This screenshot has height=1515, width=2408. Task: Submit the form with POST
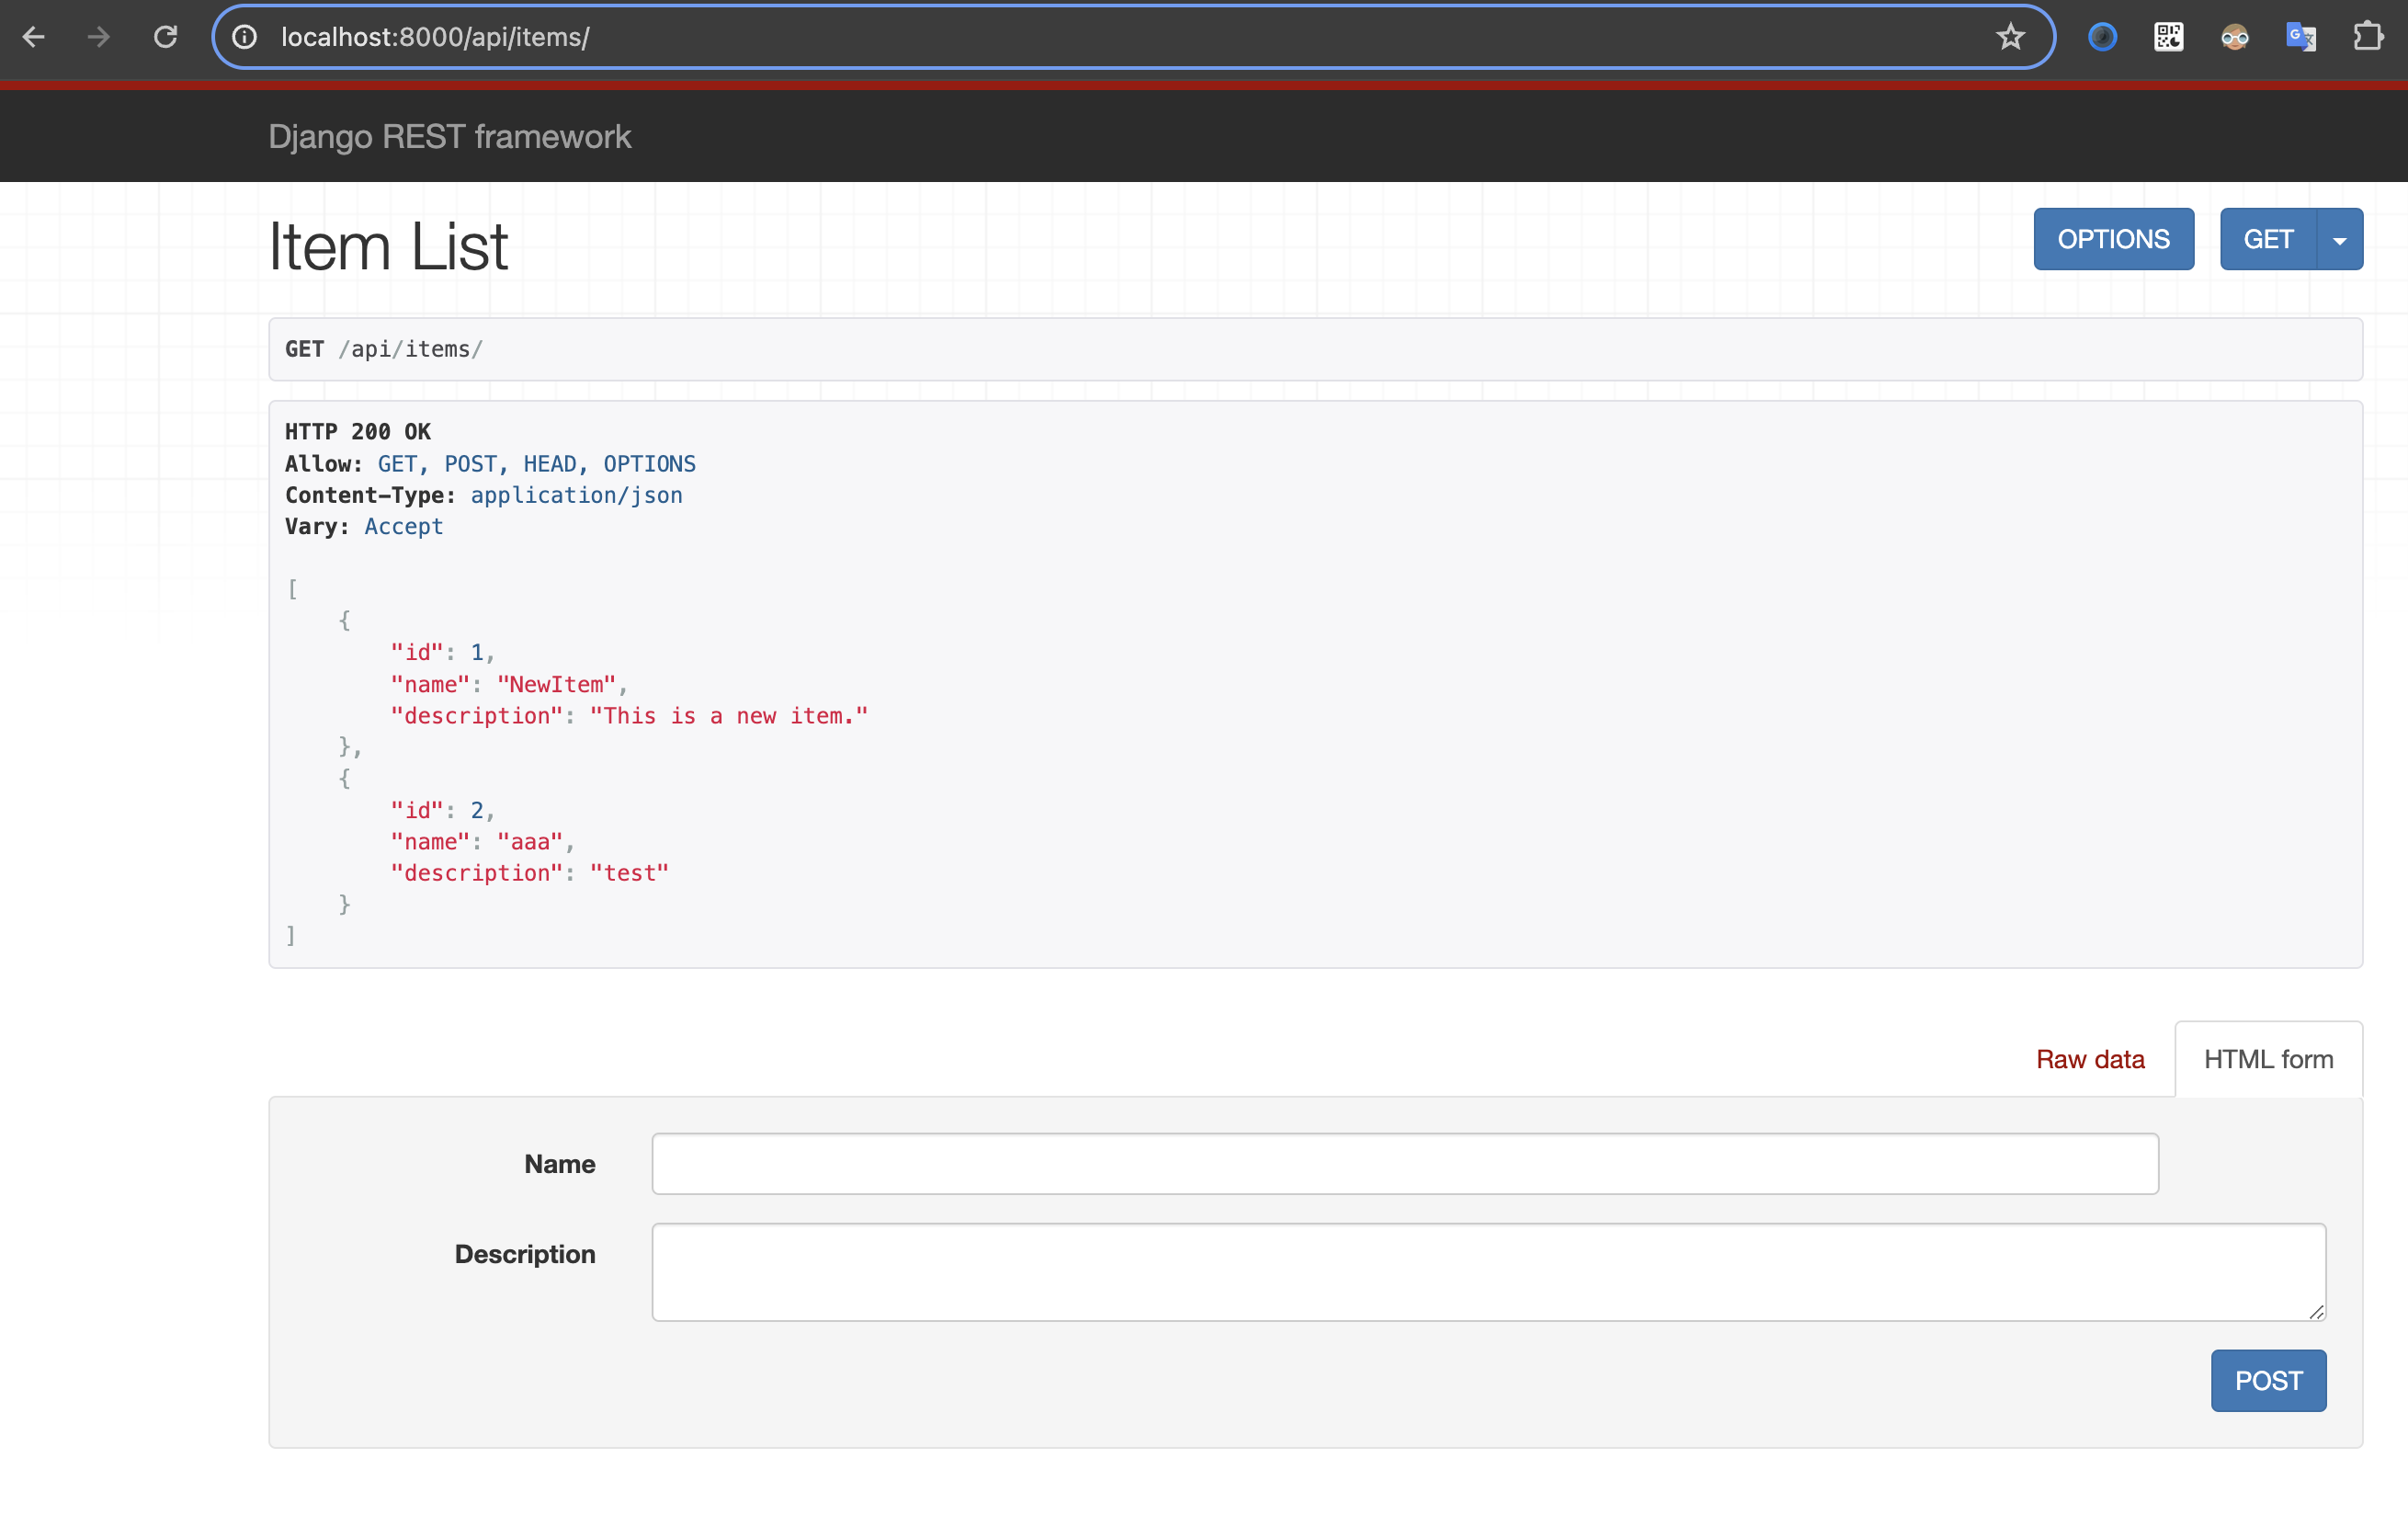[2268, 1380]
